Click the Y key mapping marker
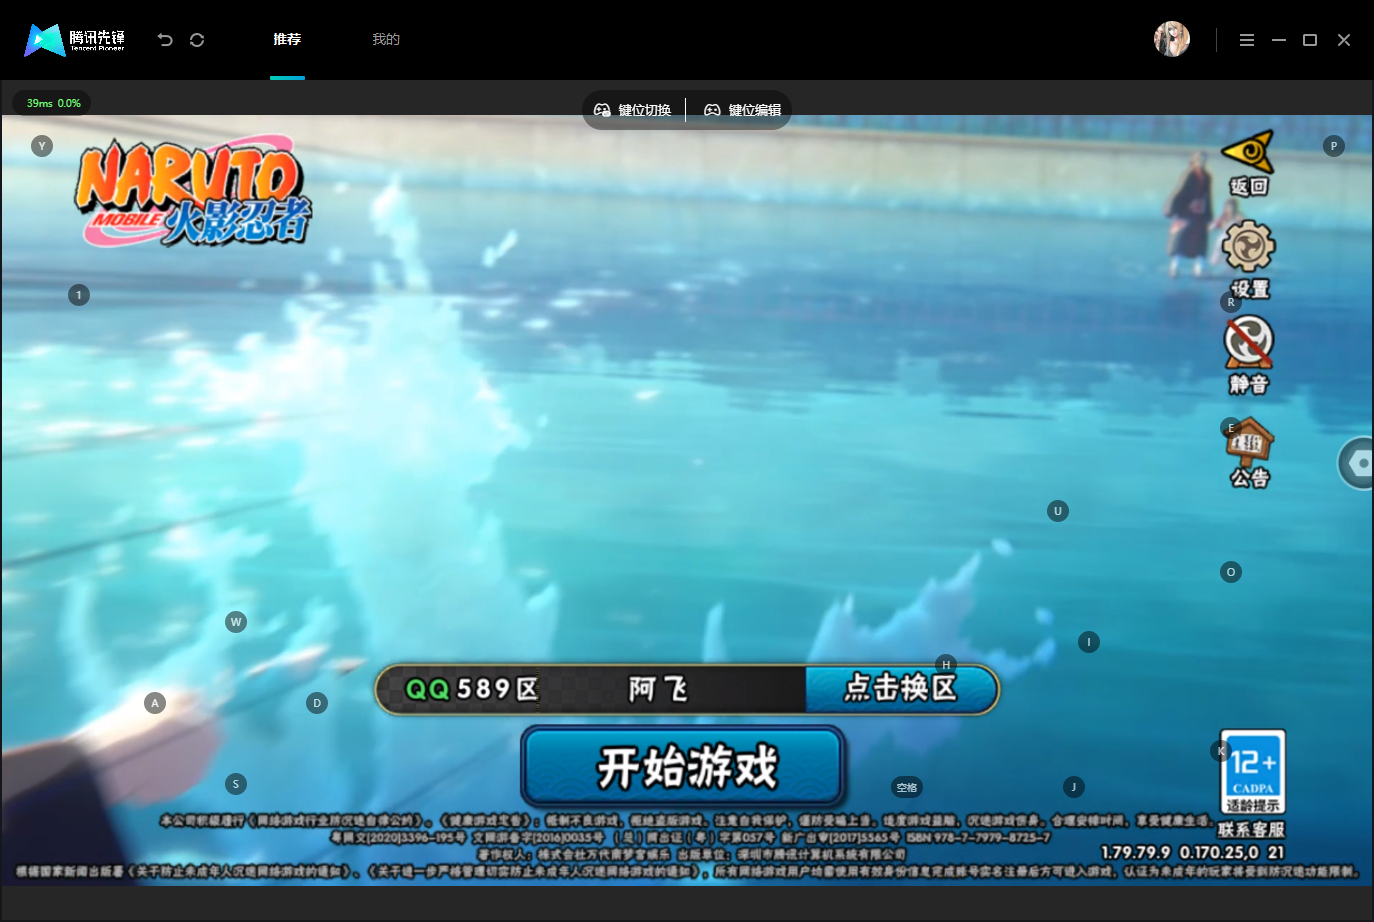The image size is (1374, 922). pos(41,146)
